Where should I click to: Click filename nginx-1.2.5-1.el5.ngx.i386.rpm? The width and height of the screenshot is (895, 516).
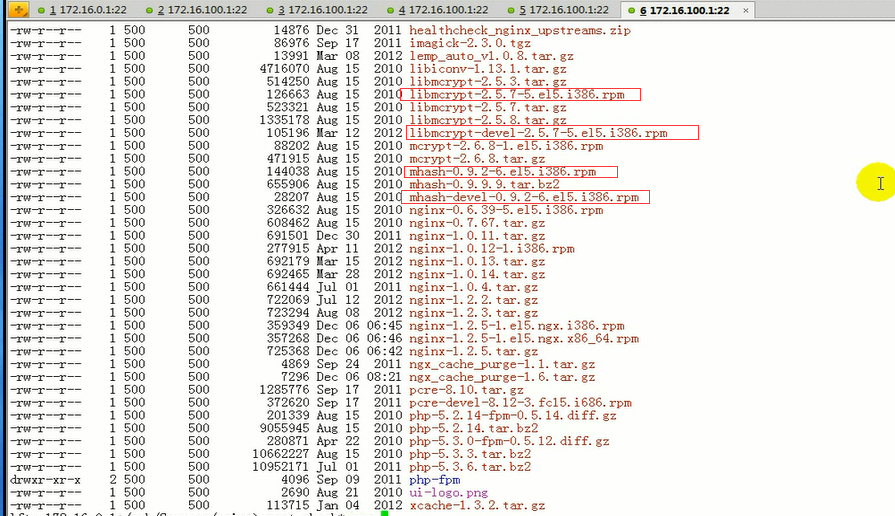pyautogui.click(x=517, y=325)
